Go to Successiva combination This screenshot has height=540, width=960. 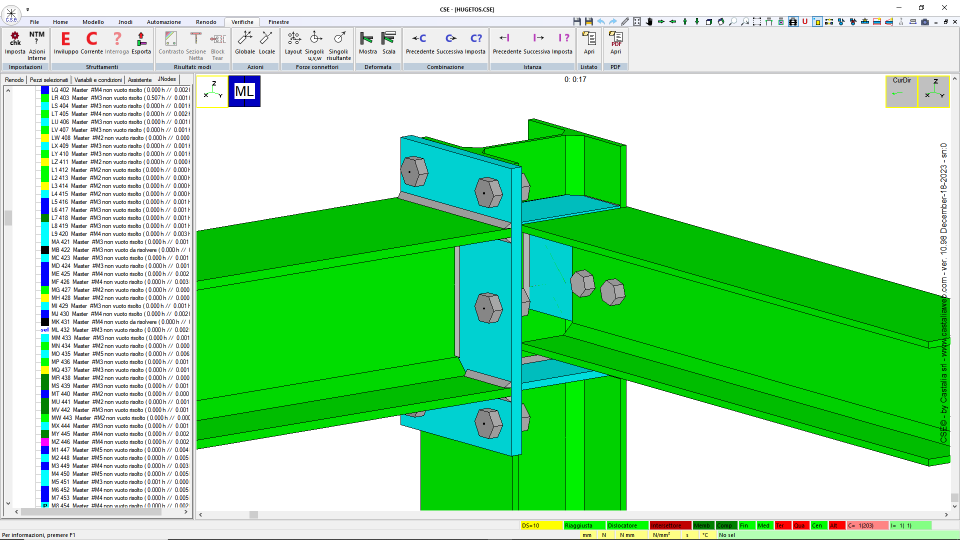click(x=450, y=43)
